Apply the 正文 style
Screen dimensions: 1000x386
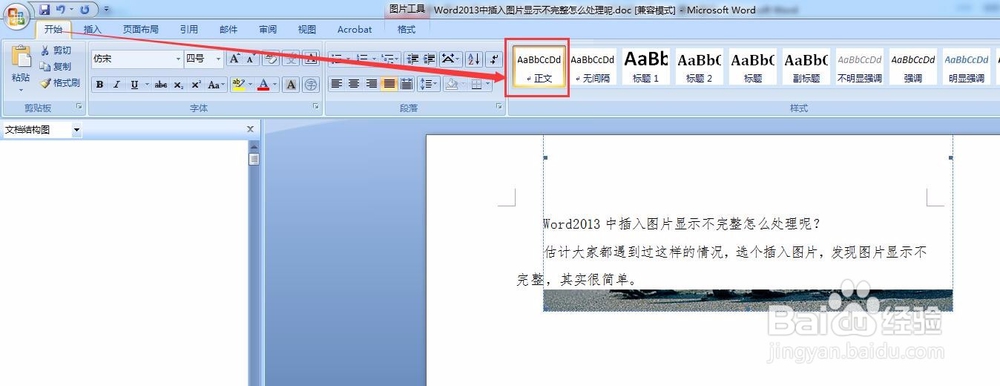[x=539, y=67]
